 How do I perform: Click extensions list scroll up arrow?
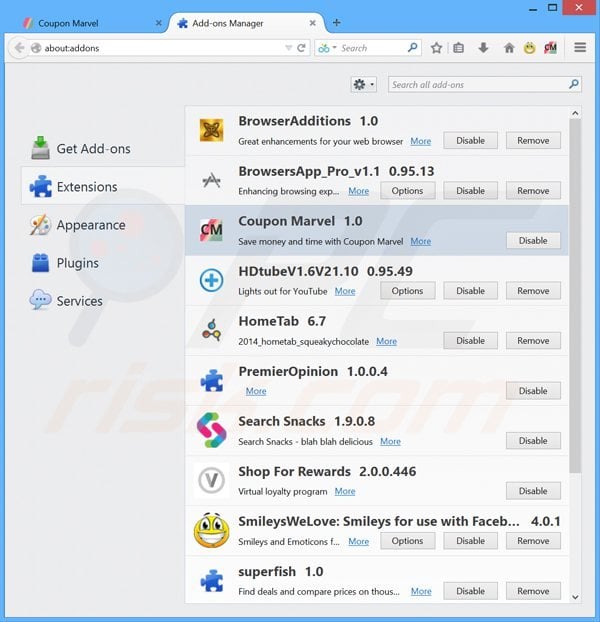click(x=575, y=113)
